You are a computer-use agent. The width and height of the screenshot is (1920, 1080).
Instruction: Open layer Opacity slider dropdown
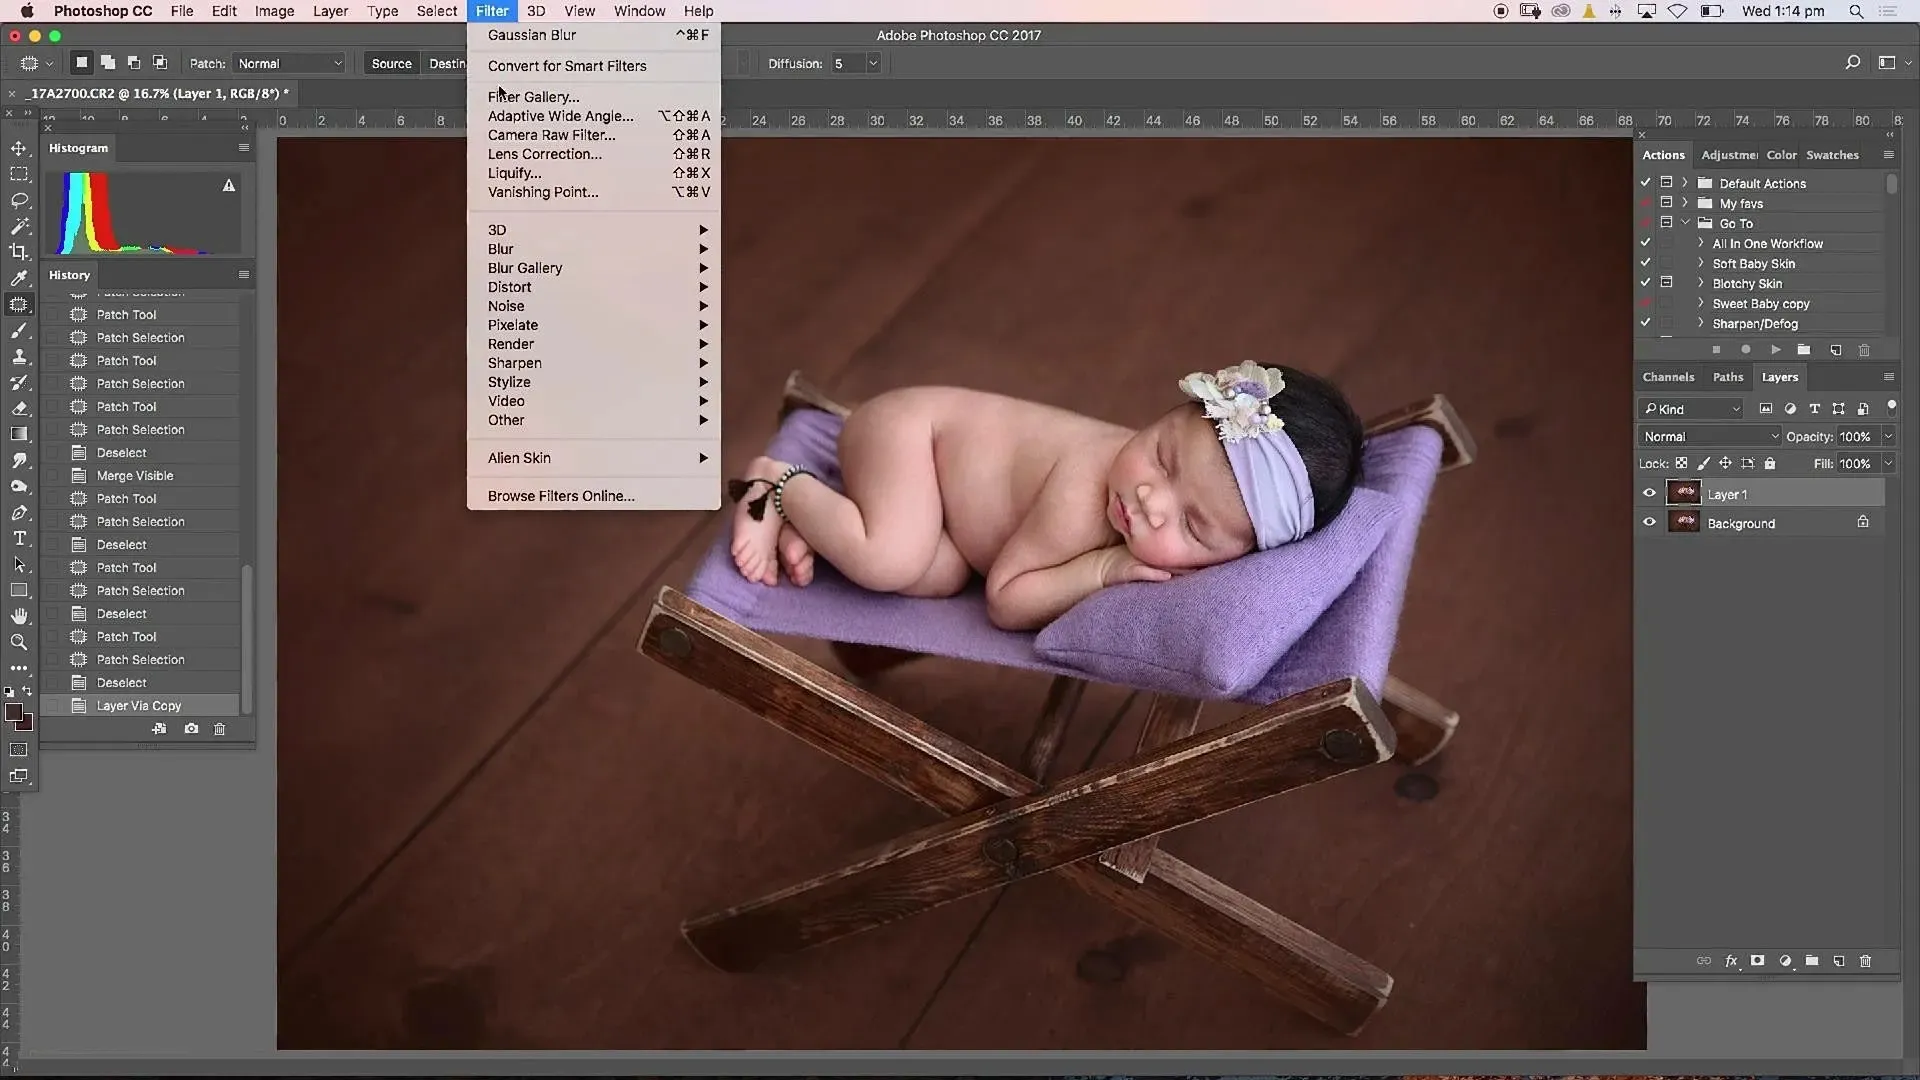pos(1888,437)
